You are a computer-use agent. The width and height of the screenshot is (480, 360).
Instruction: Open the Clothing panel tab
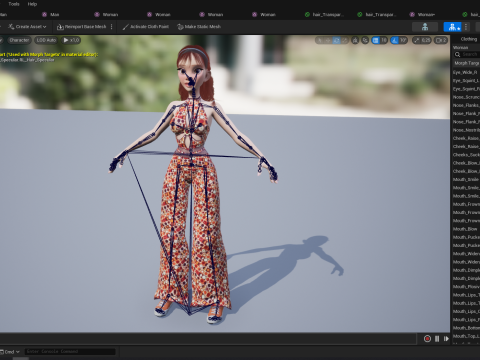(x=469, y=39)
